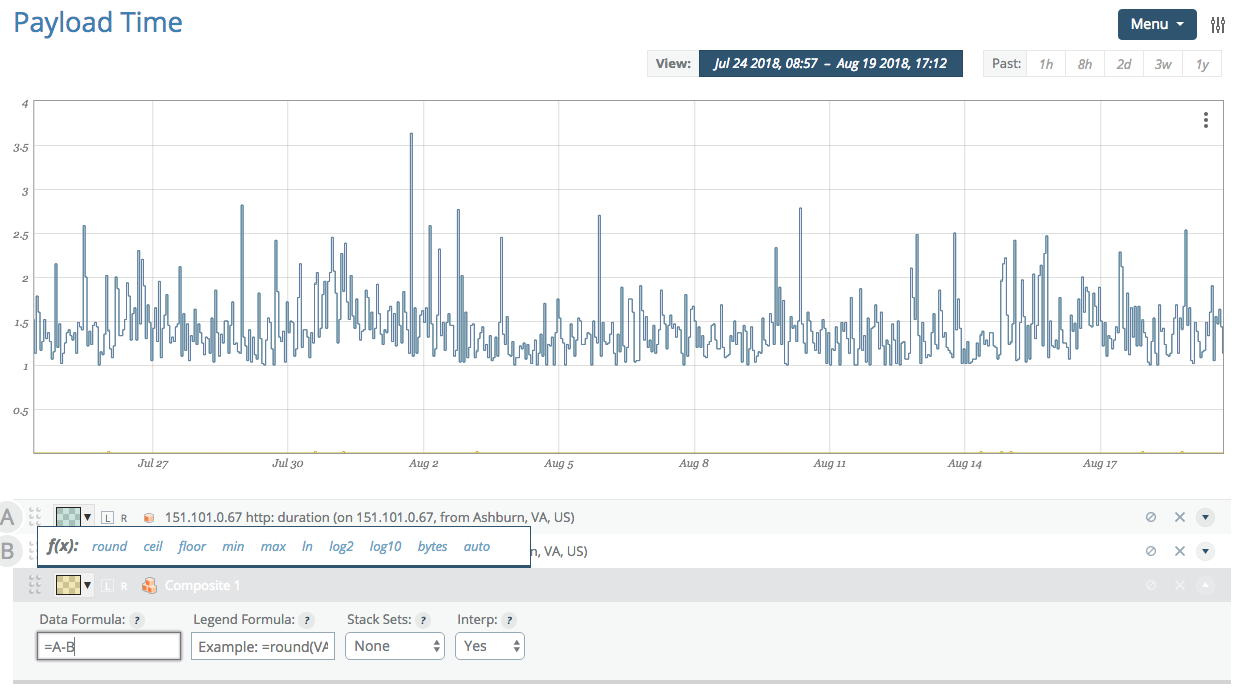The image size is (1243, 693).
Task: Open the Interp dropdown set to Yes
Action: coord(489,646)
